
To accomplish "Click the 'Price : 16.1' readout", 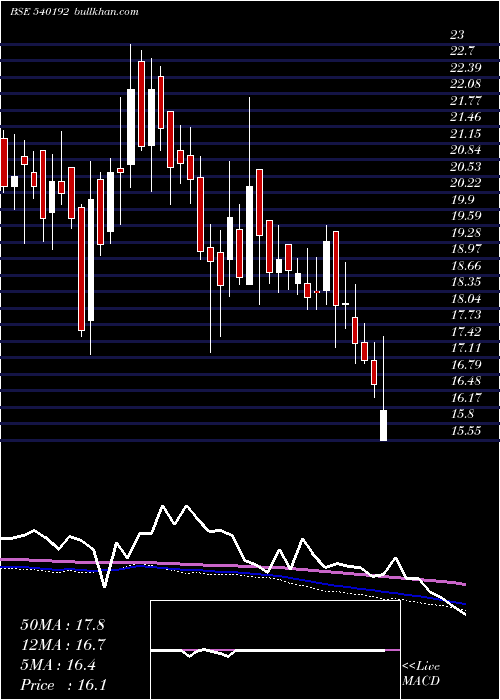I will point(63,685).
